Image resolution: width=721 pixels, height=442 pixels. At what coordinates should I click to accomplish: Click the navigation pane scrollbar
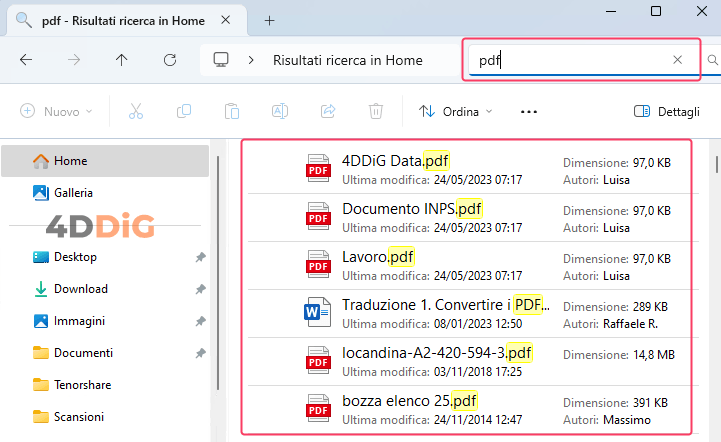tap(218, 274)
